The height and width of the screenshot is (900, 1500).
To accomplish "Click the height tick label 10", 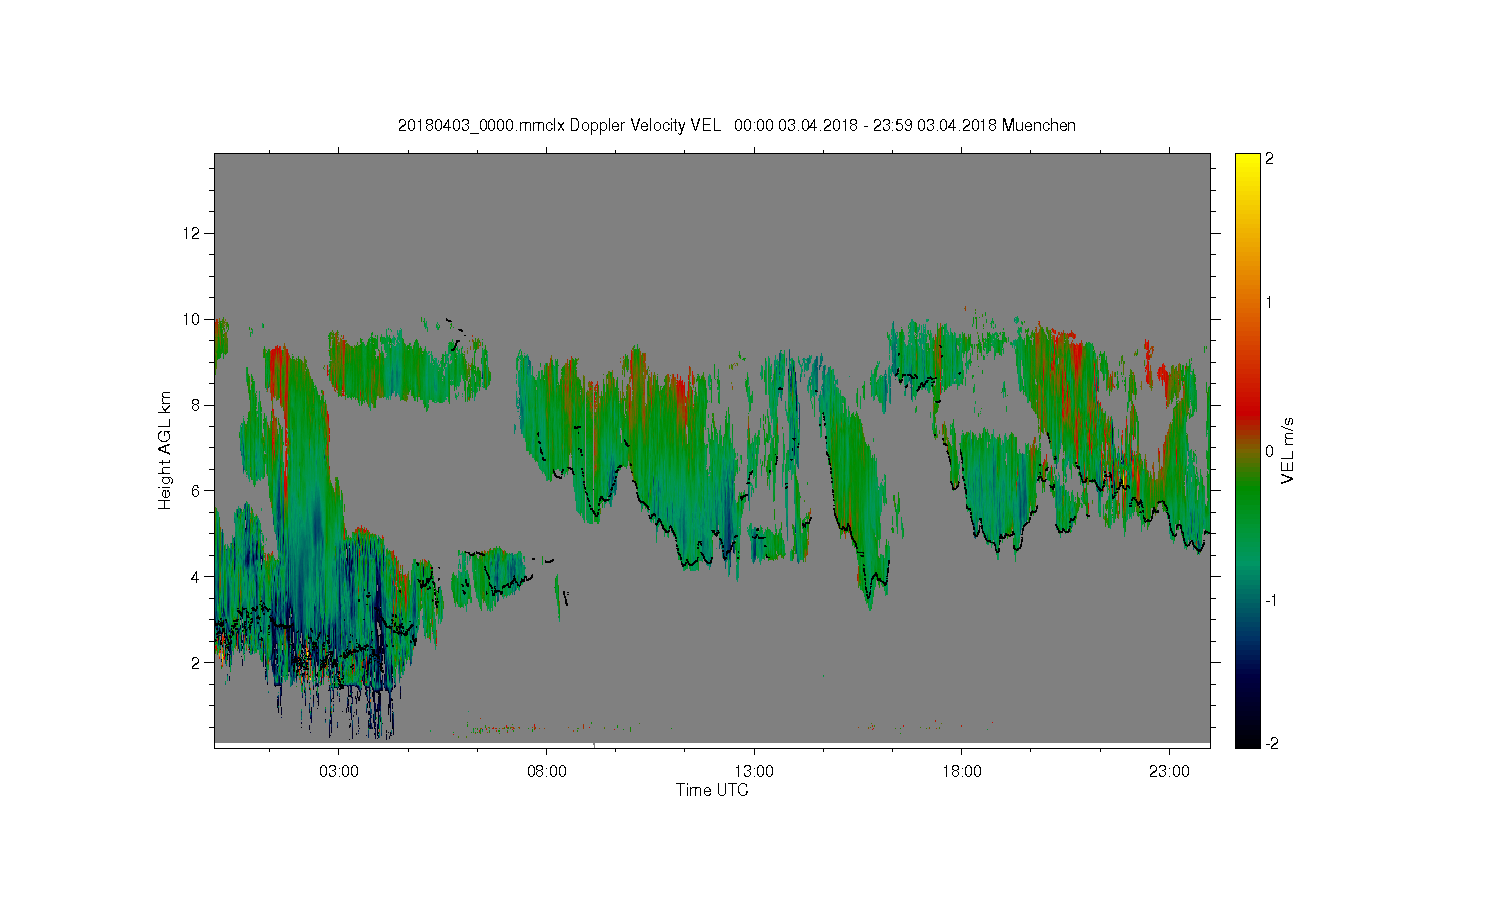I will click(x=193, y=319).
